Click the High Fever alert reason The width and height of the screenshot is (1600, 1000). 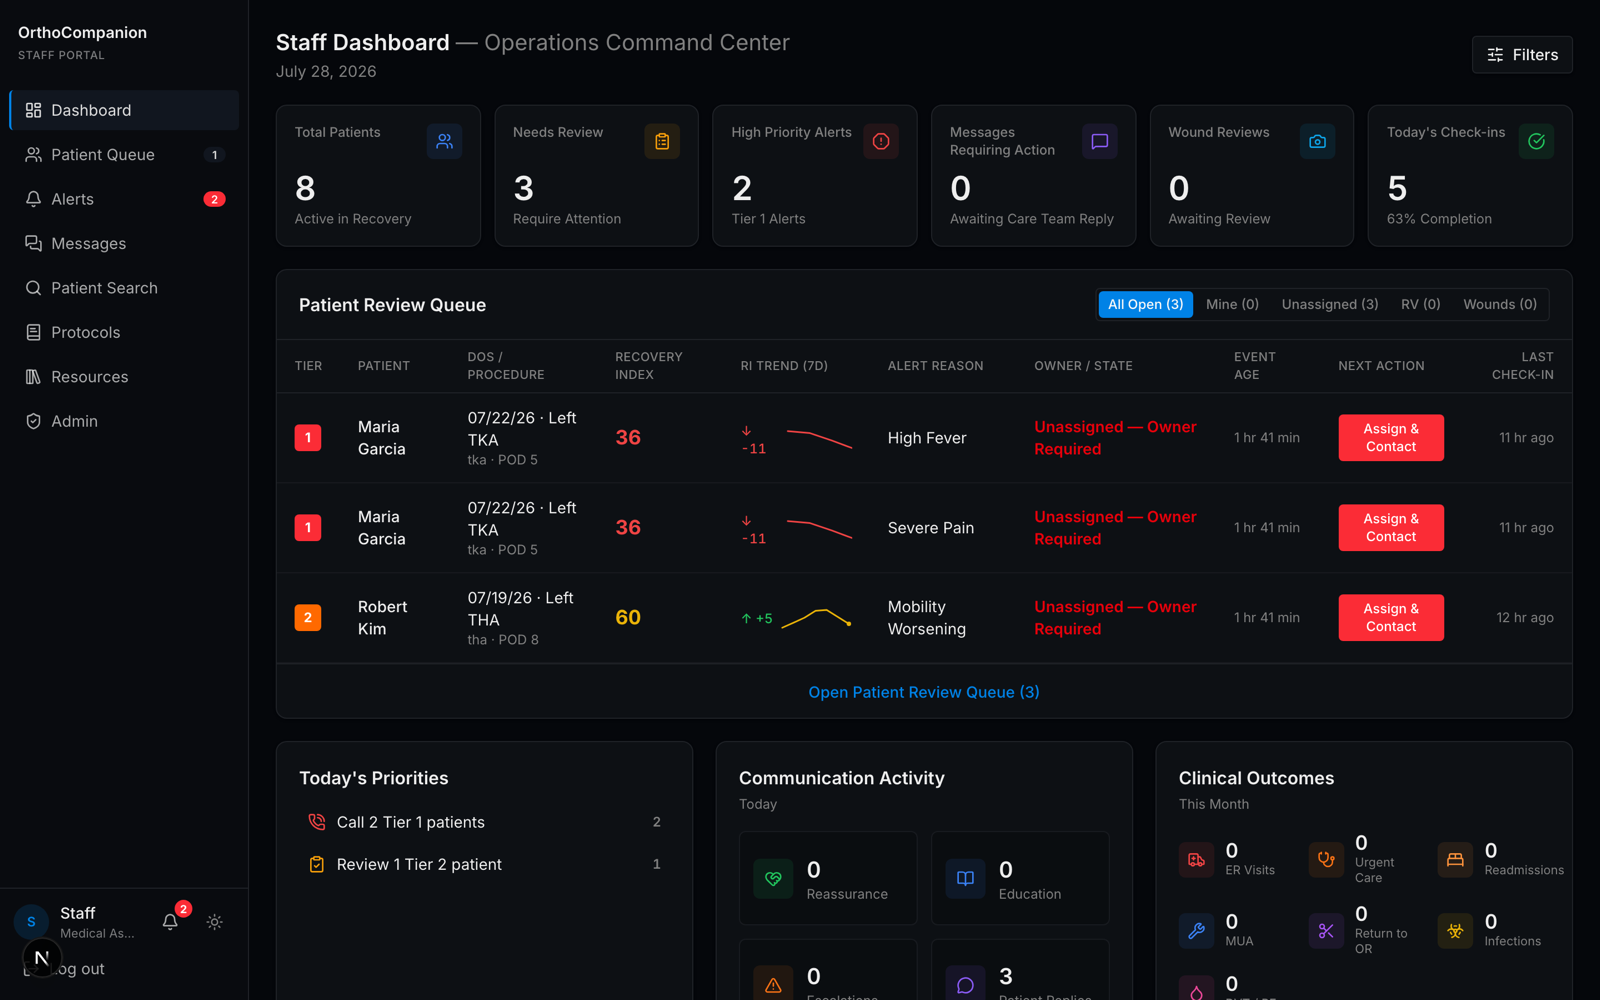tap(927, 438)
